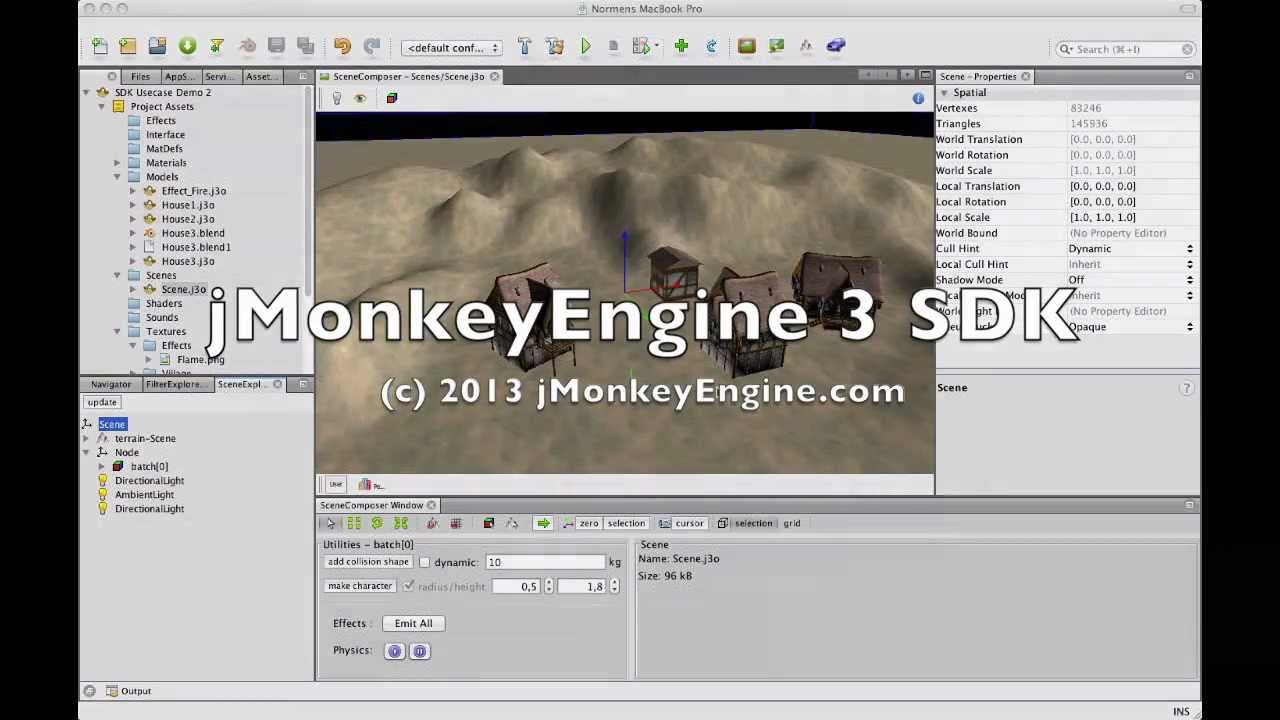1280x720 pixels.
Task: Click the Open Project toolbar icon
Action: tap(157, 46)
